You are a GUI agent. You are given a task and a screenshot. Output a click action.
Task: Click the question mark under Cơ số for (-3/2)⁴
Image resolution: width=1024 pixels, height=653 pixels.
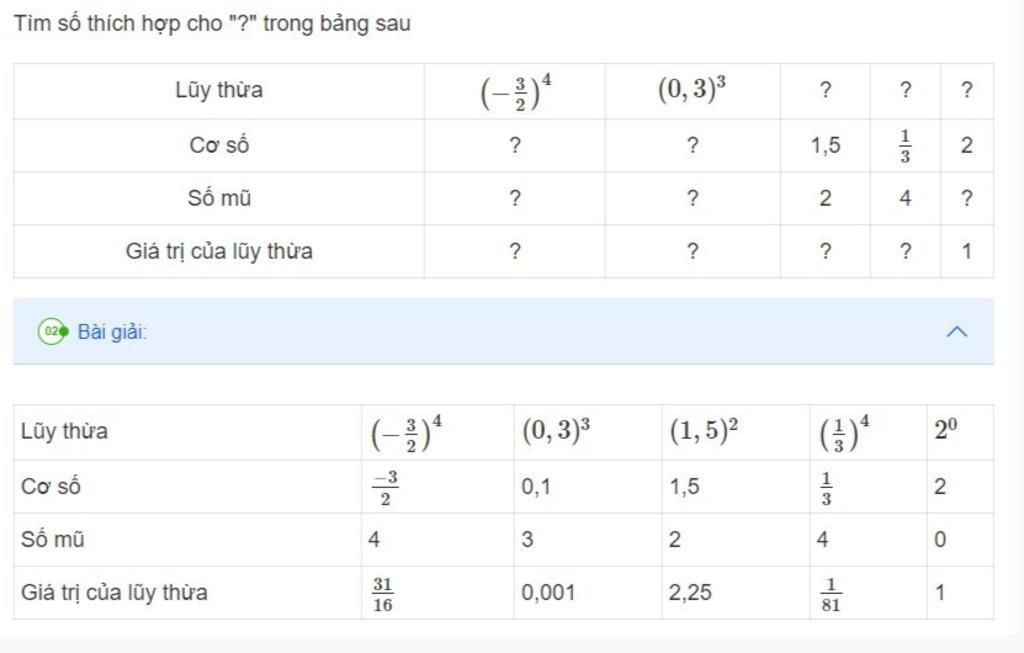(x=515, y=145)
